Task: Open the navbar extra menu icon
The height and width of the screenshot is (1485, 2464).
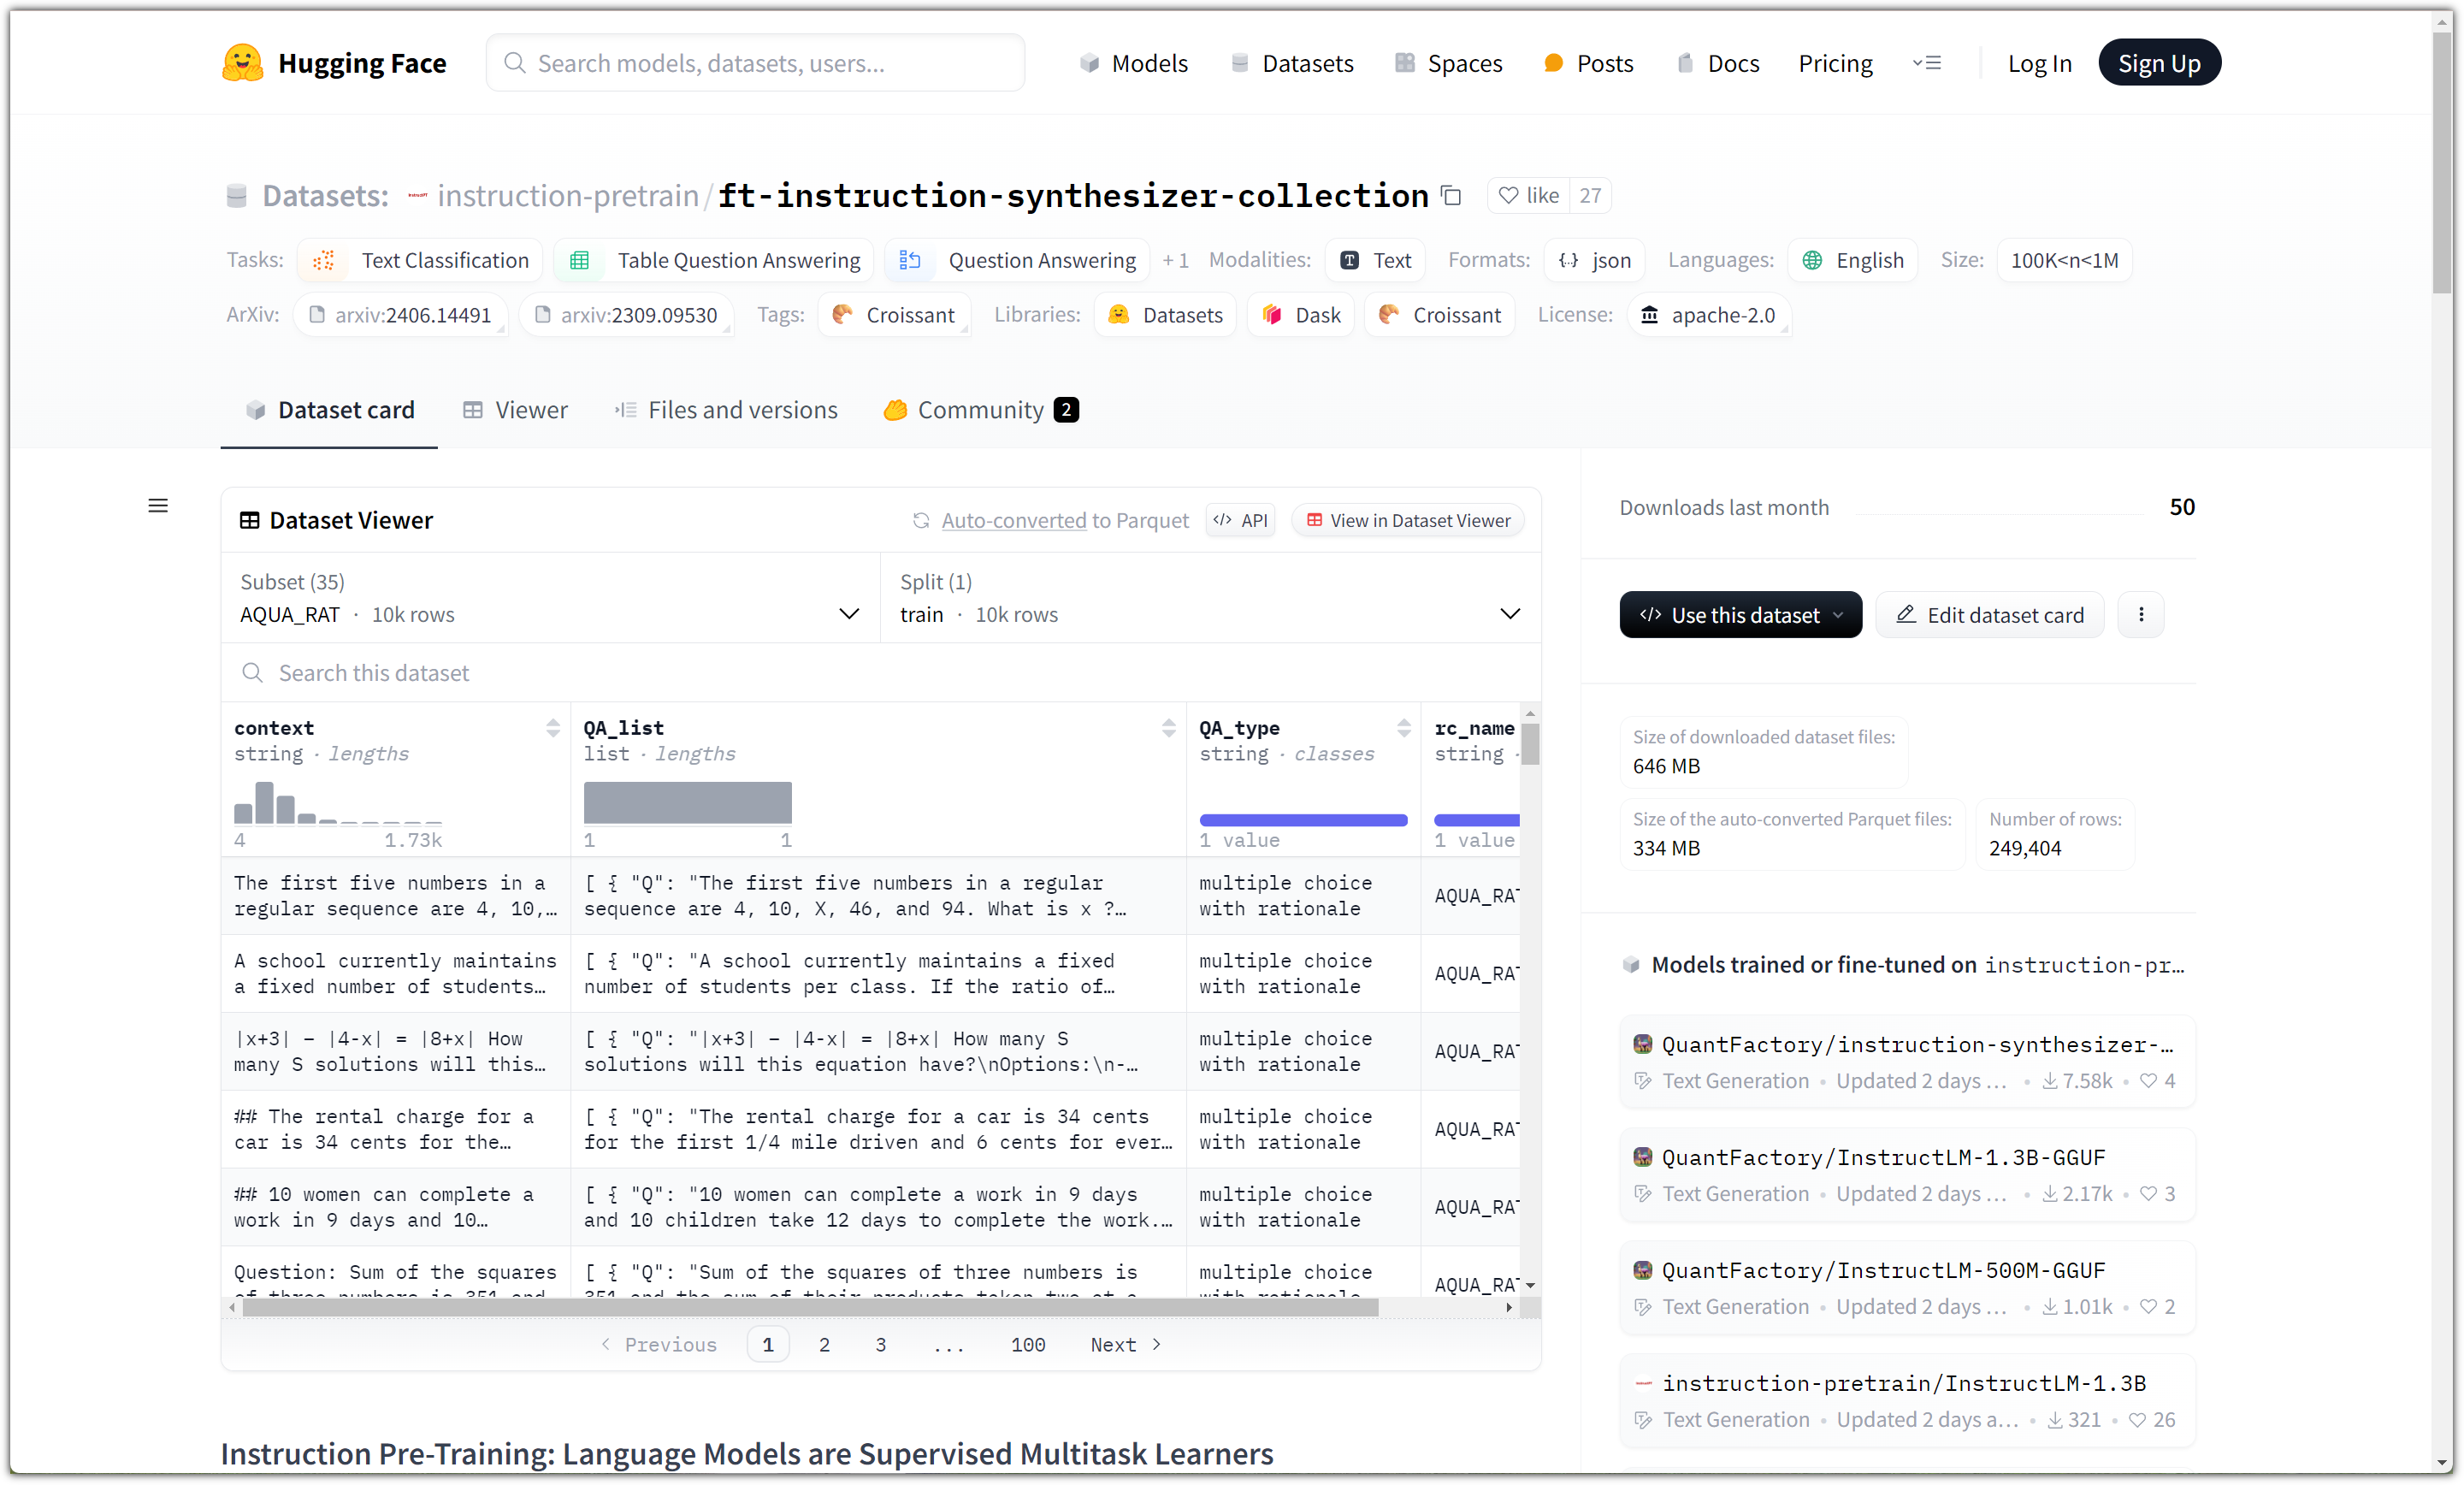Action: pyautogui.click(x=1927, y=63)
